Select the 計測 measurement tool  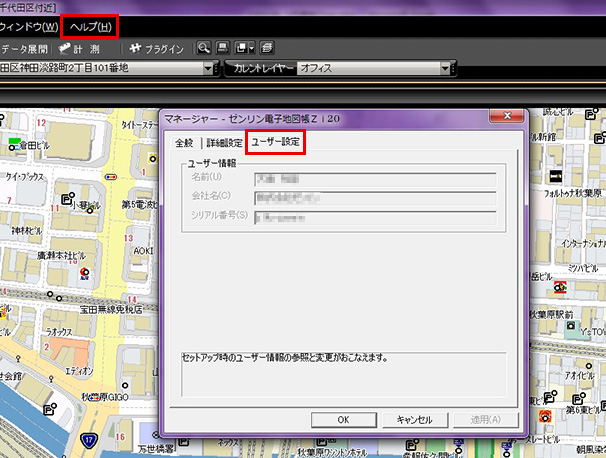[x=79, y=49]
